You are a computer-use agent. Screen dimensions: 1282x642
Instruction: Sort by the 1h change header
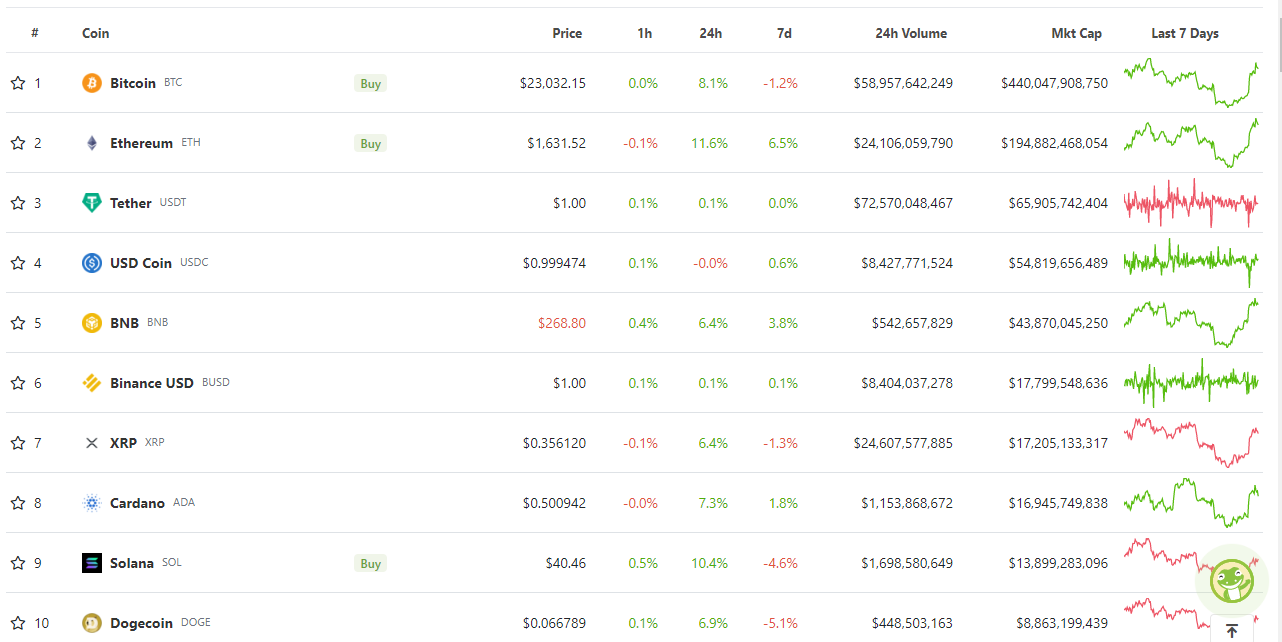tap(645, 33)
